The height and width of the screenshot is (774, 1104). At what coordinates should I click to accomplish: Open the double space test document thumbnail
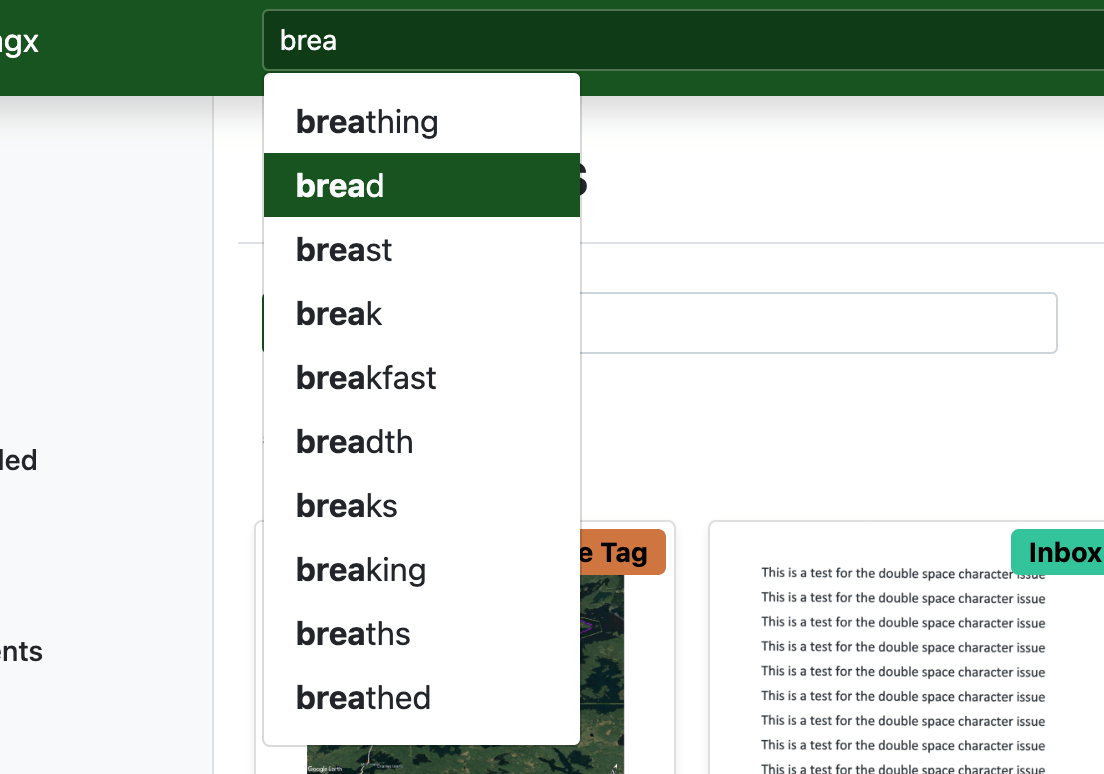902,670
